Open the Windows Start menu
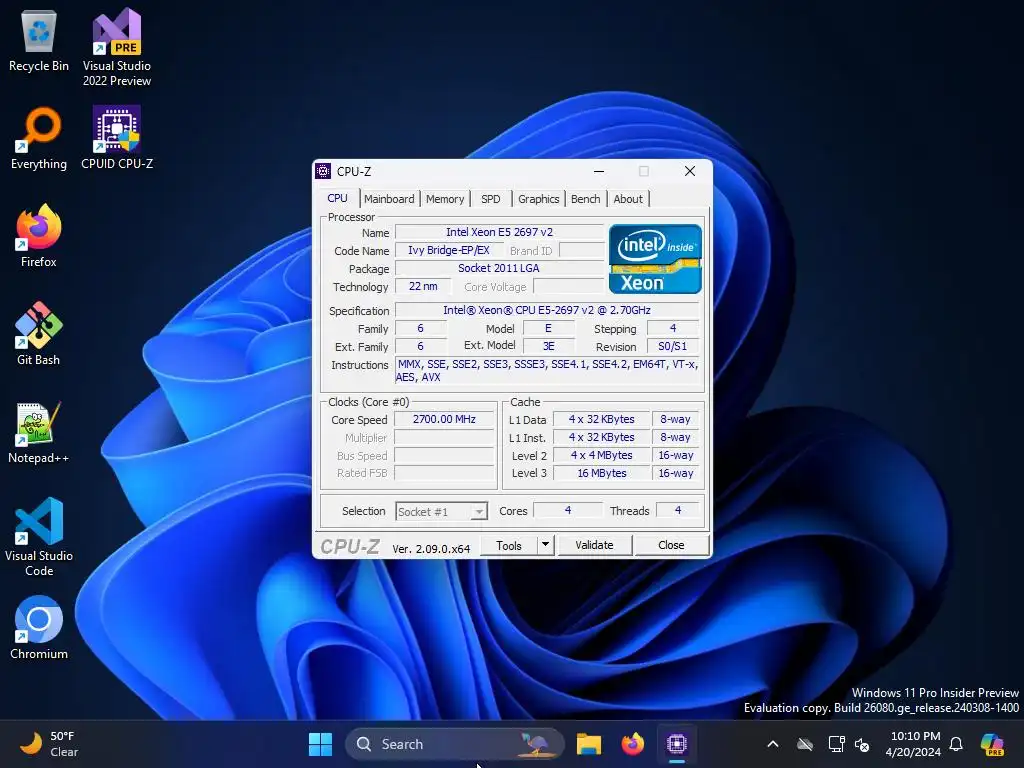The height and width of the screenshot is (768, 1024). coord(320,744)
